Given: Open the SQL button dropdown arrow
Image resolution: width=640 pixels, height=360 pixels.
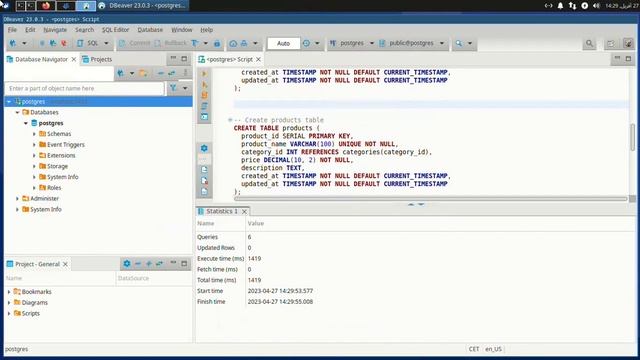Looking at the screenshot, I should 106,43.
